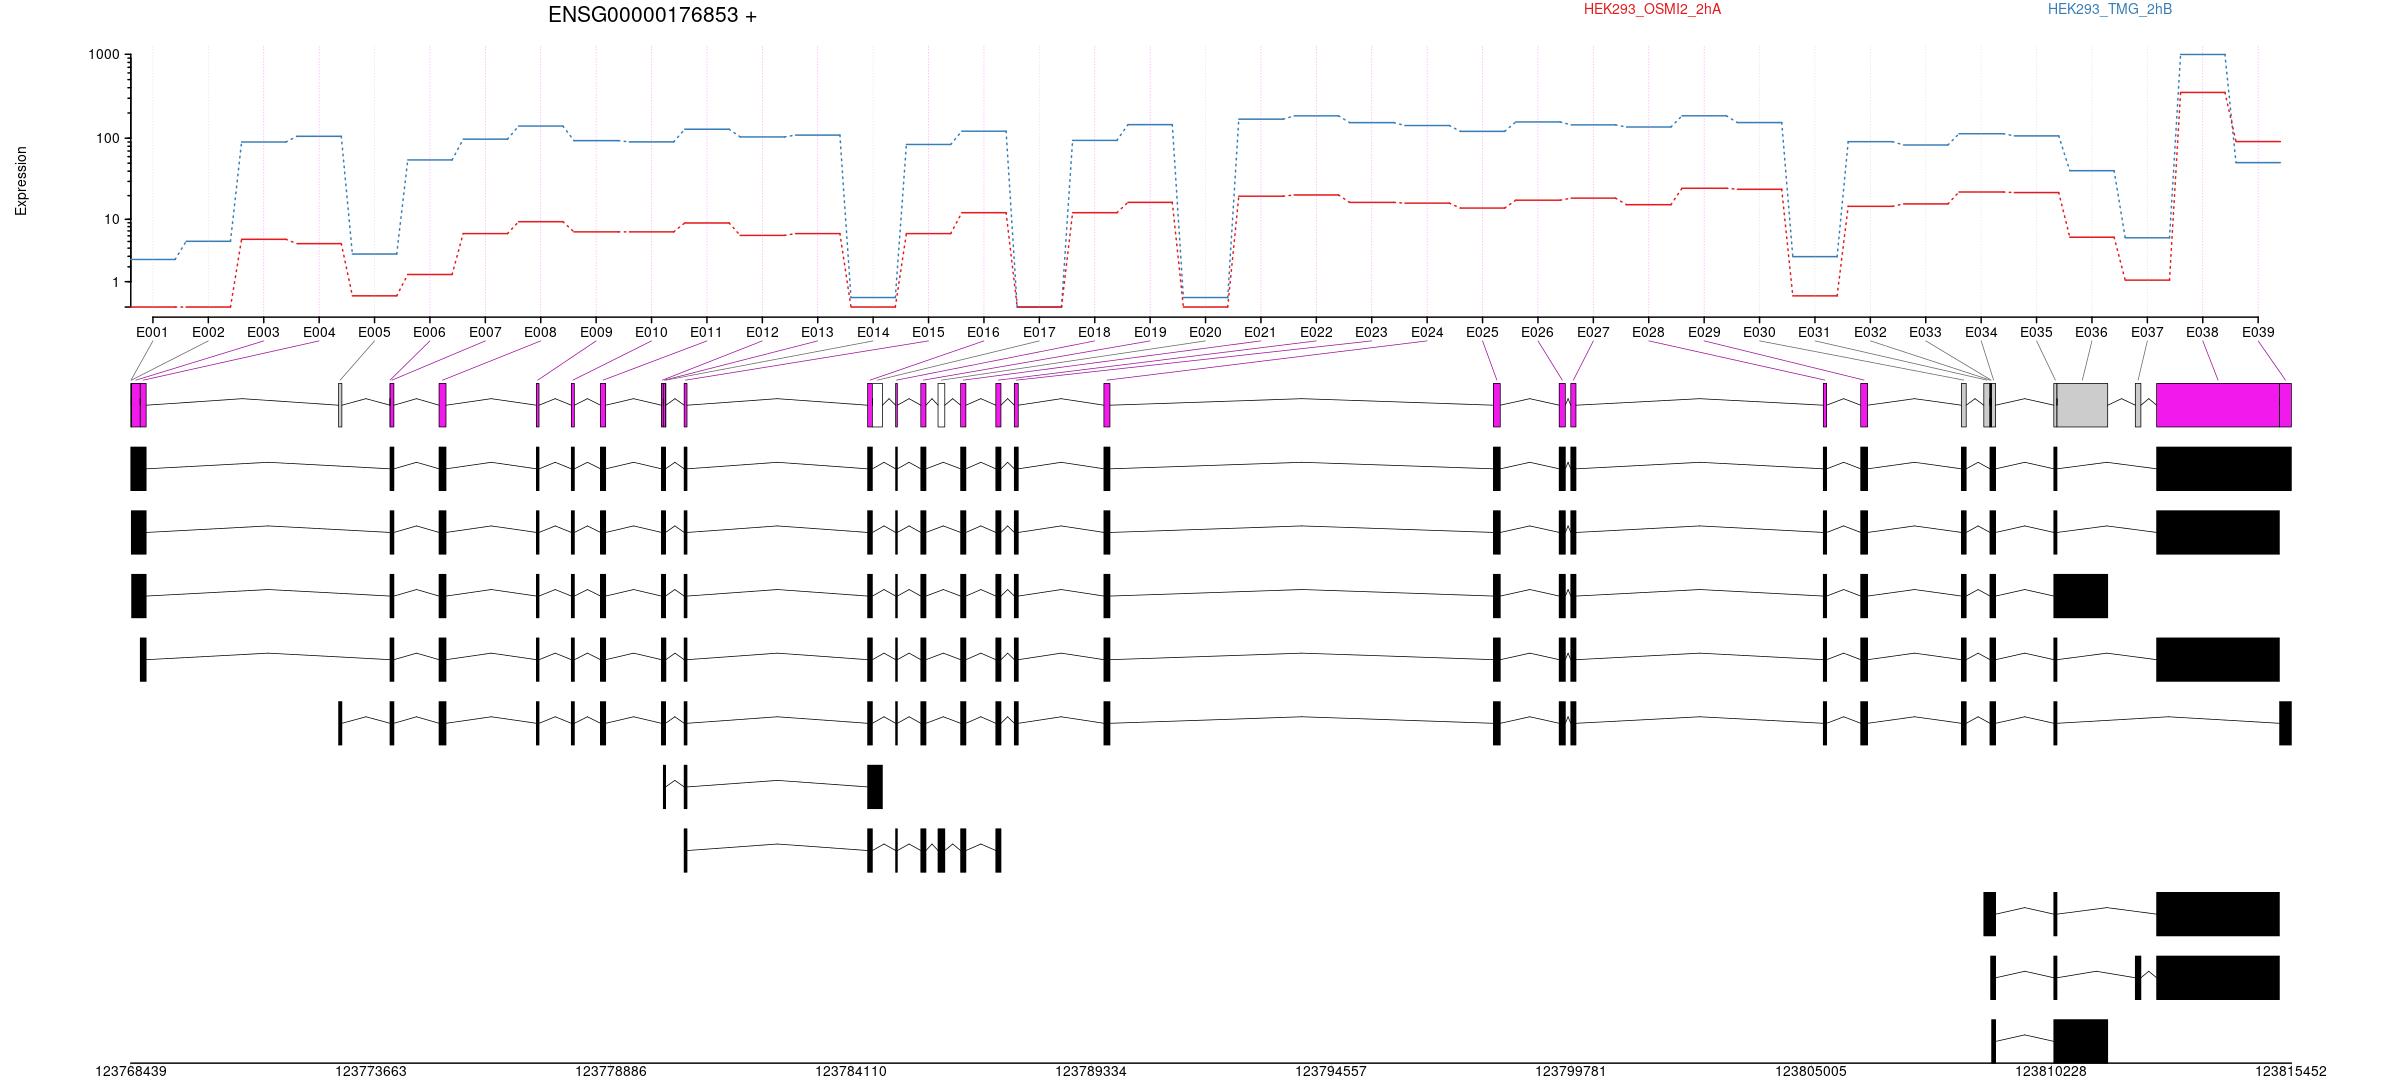The image size is (2400, 1090).
Task: Click the Expression y-axis label
Action: [x=21, y=181]
